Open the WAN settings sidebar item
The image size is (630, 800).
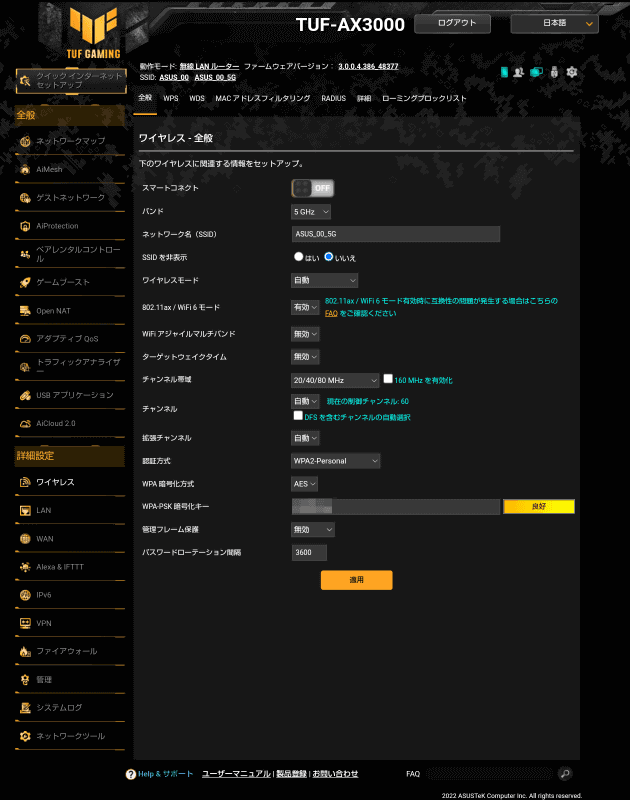[x=70, y=539]
